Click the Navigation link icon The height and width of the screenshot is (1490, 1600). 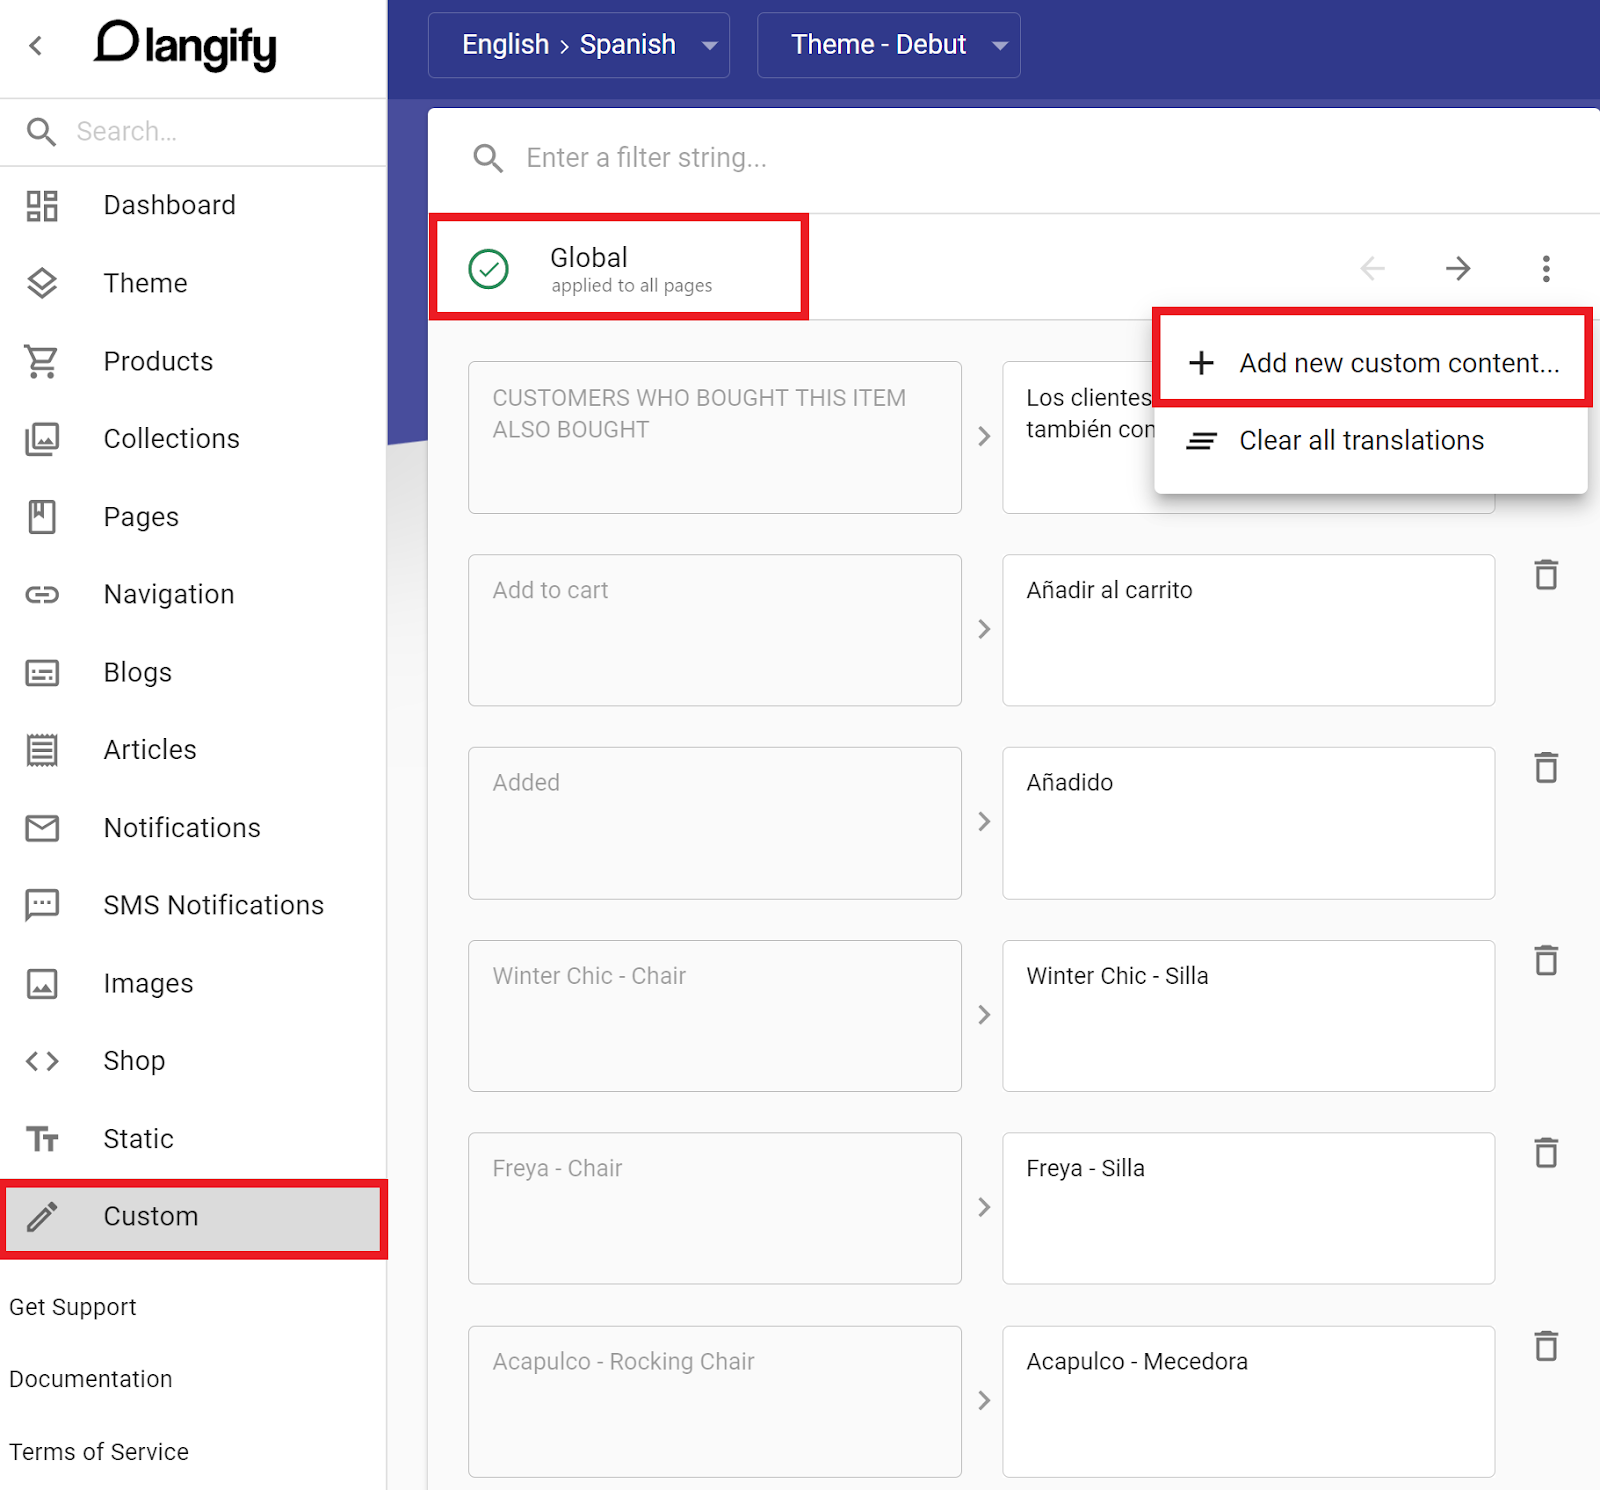42,595
